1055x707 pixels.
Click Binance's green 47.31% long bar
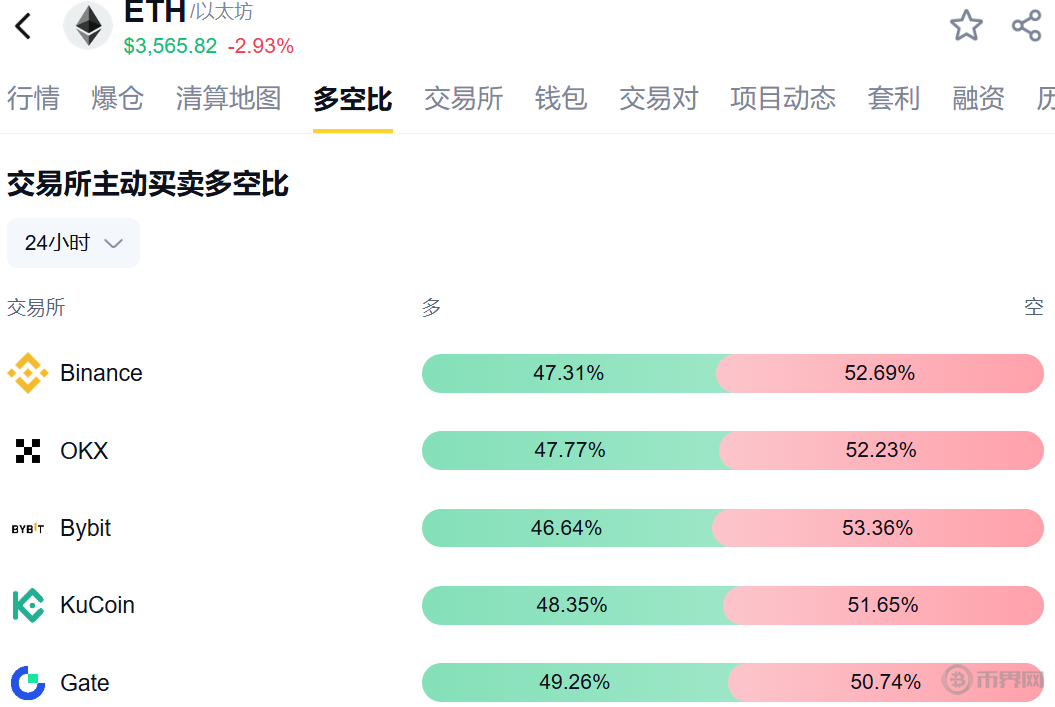click(568, 373)
